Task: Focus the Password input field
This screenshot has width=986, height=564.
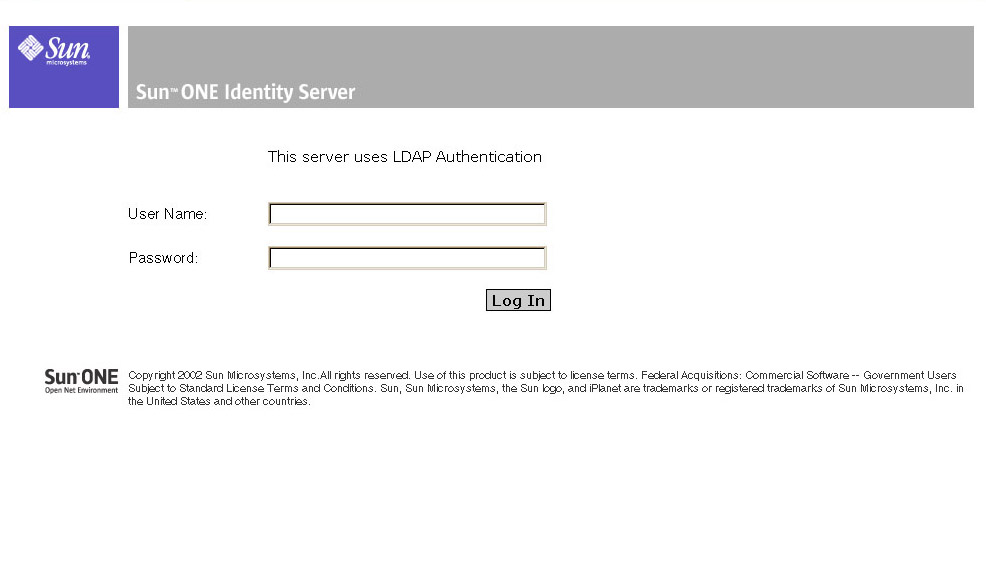Action: [x=407, y=258]
